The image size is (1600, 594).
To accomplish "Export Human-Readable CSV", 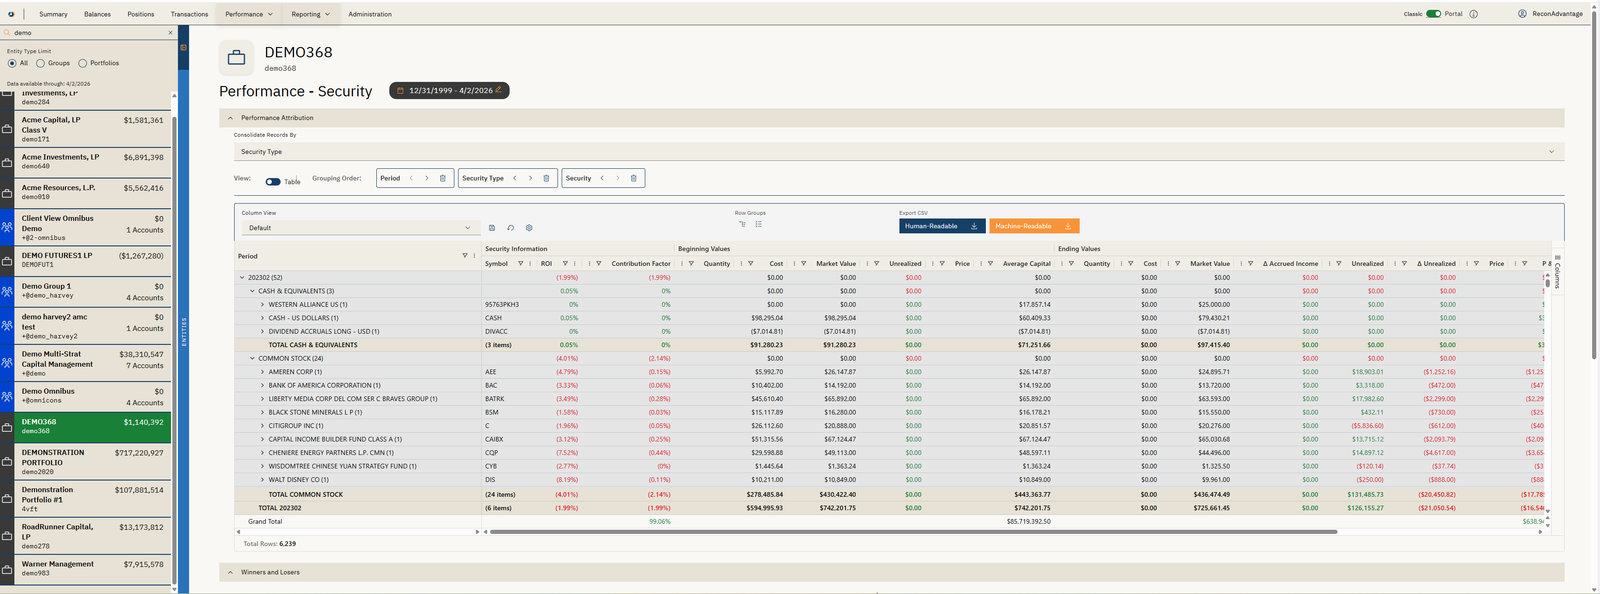I will (942, 226).
